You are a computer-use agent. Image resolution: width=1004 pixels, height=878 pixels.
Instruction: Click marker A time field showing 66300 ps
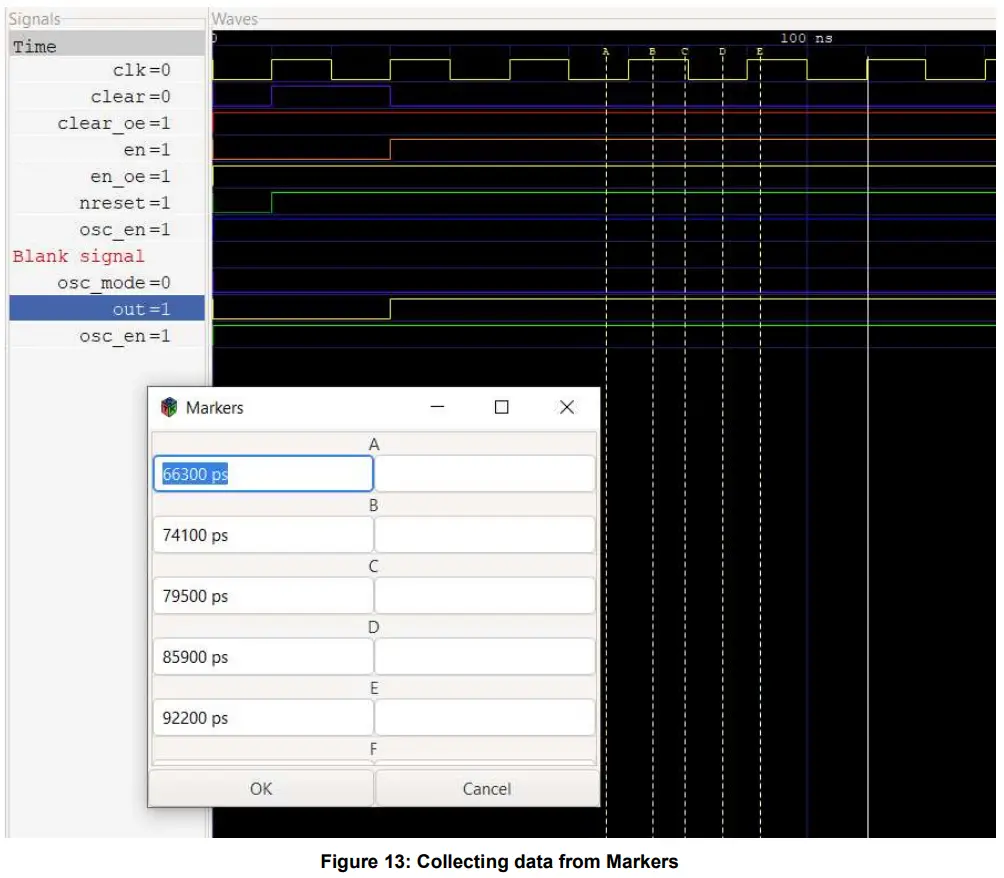click(x=263, y=474)
